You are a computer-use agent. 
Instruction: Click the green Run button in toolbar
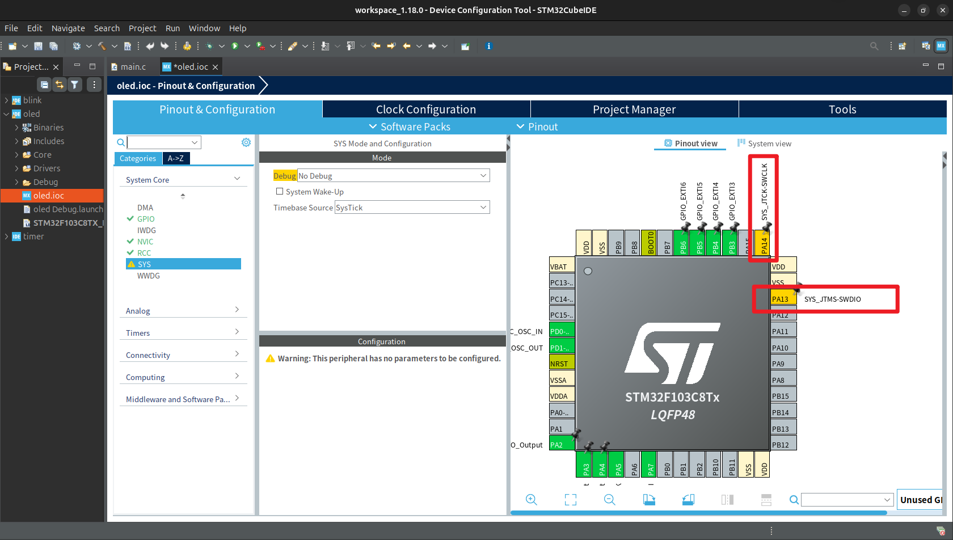click(235, 46)
